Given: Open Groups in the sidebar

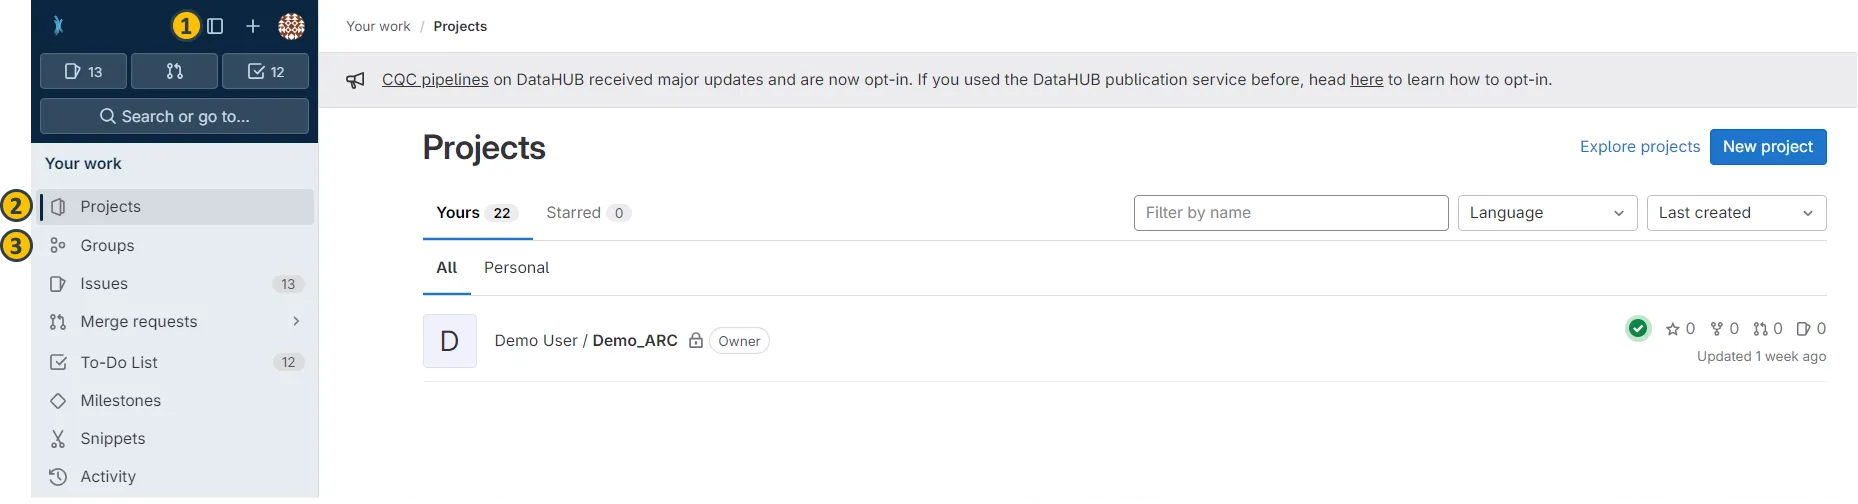Looking at the screenshot, I should [107, 245].
